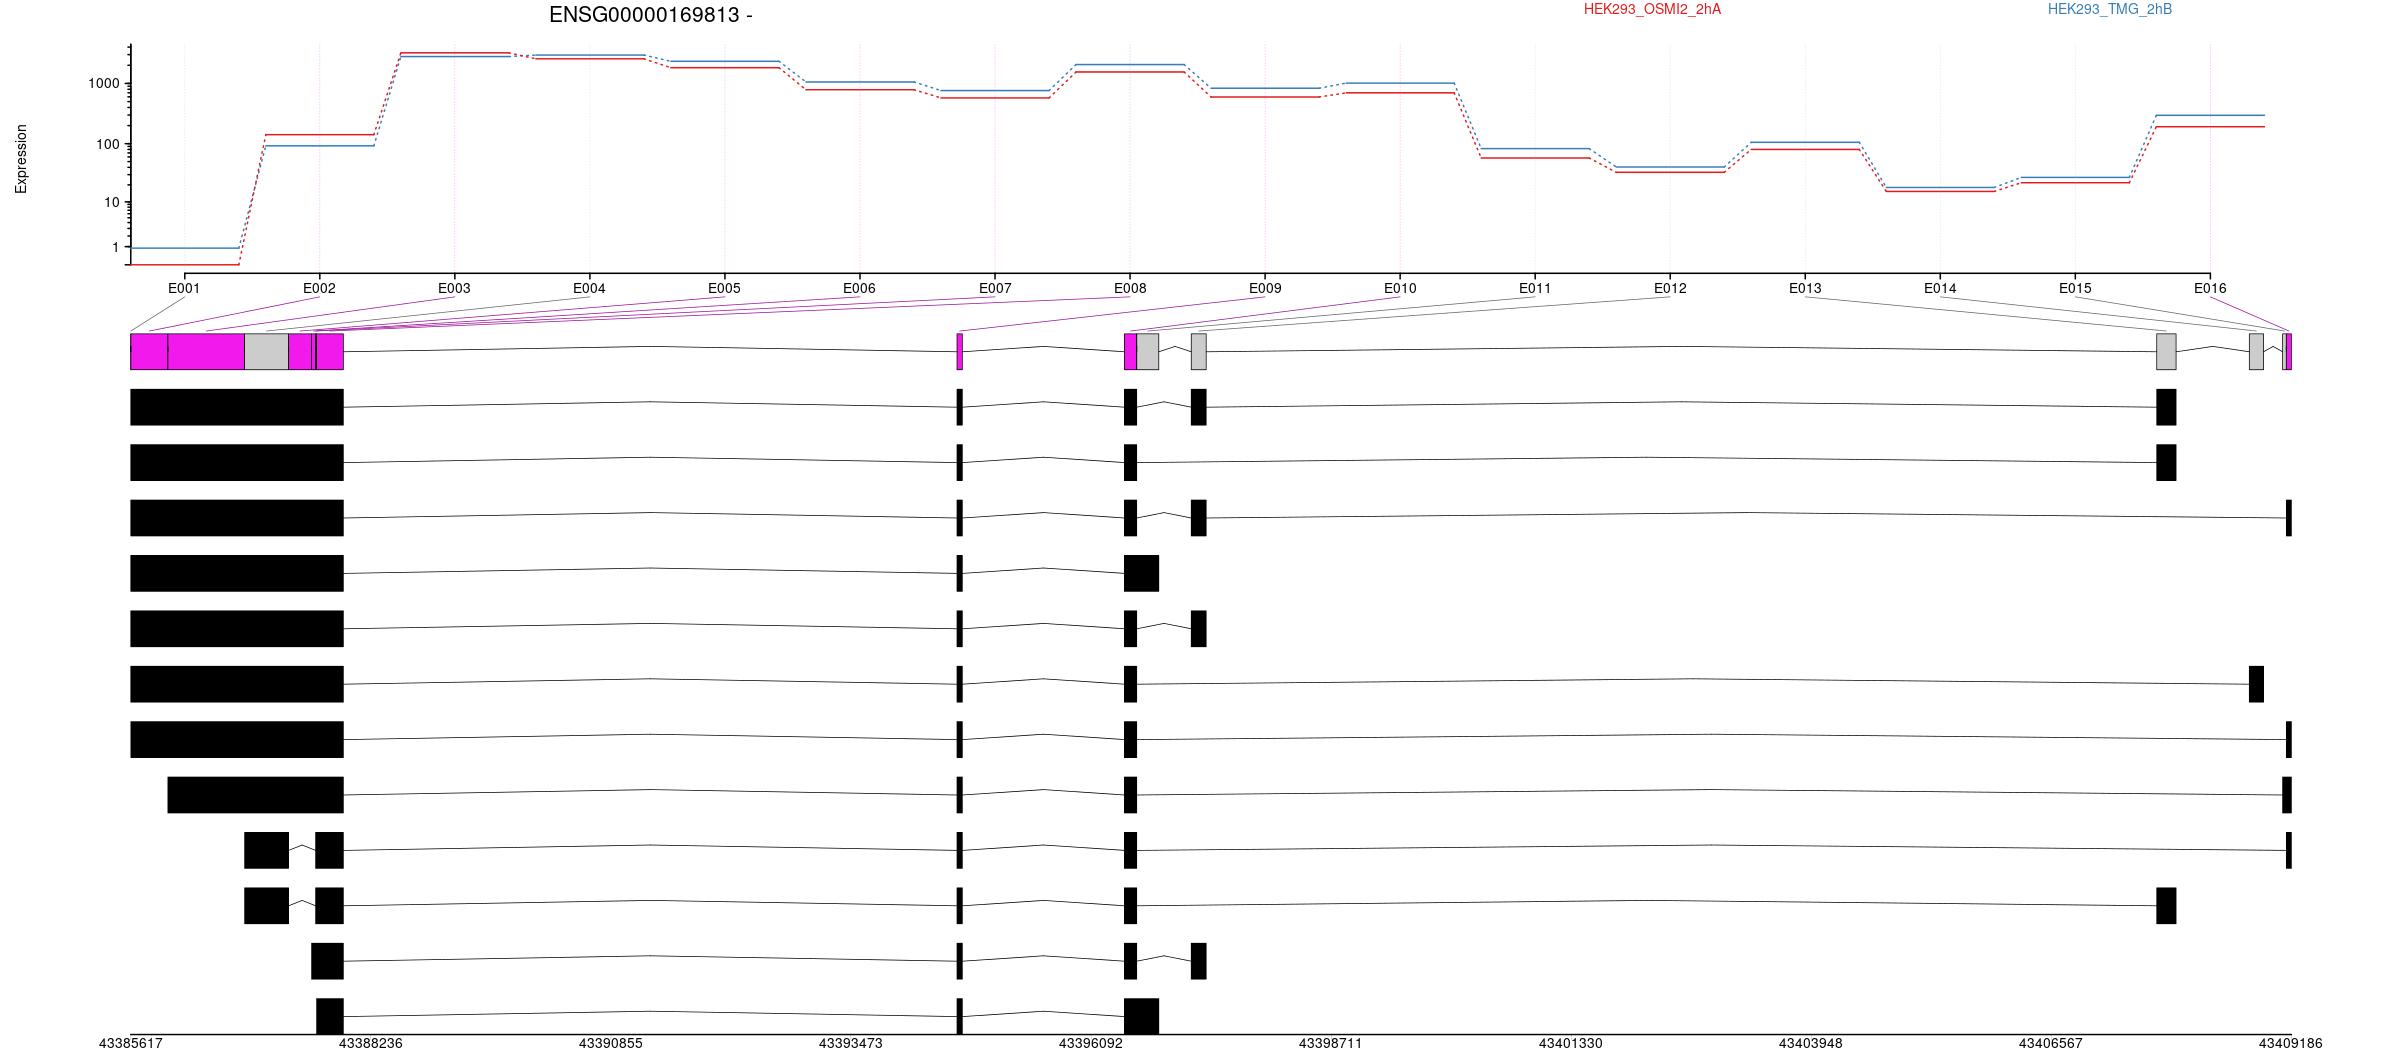
Task: Click genomic coordinate 43393473
Action: (x=851, y=1043)
